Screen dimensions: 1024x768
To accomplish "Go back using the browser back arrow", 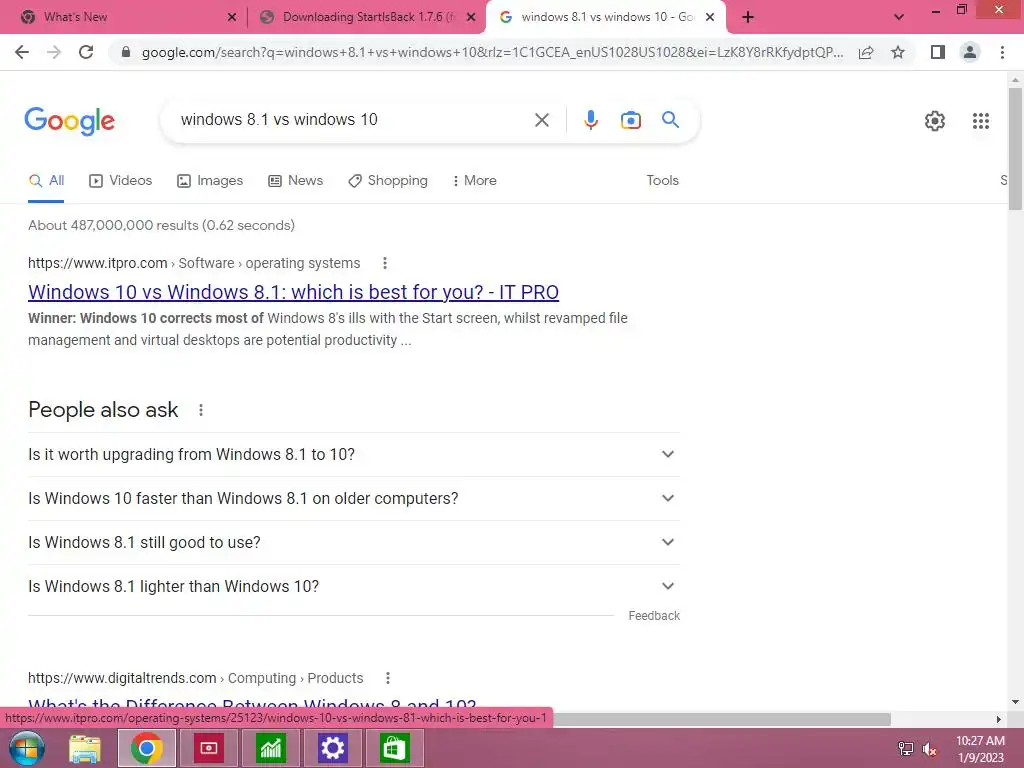I will (x=22, y=52).
